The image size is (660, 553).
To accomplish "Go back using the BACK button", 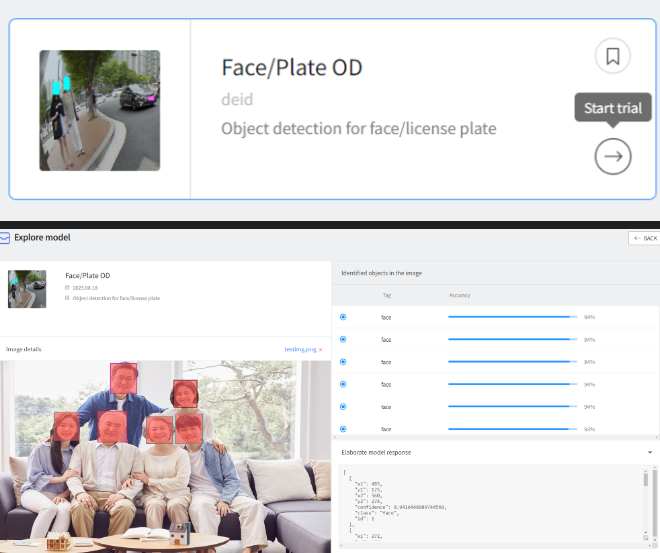I will 643,239.
